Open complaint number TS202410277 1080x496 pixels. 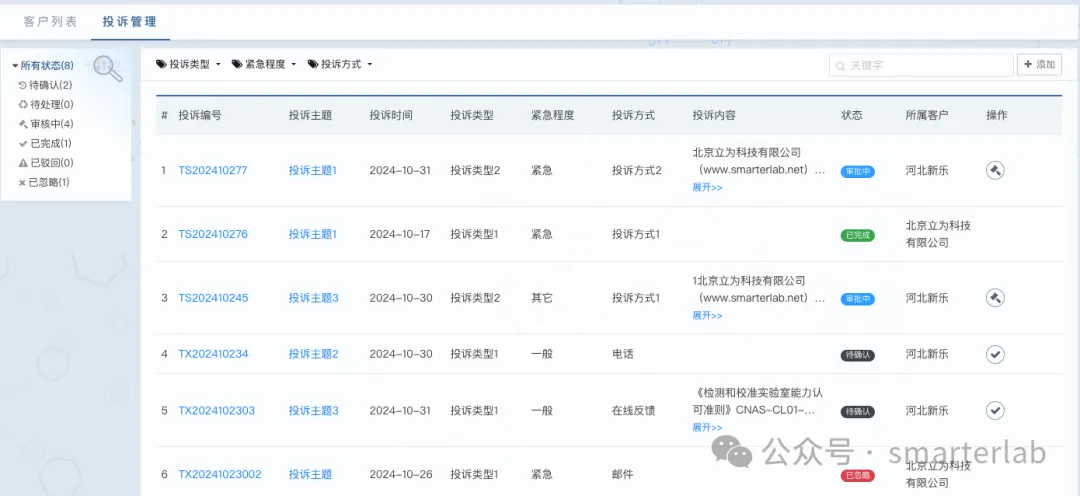213,170
